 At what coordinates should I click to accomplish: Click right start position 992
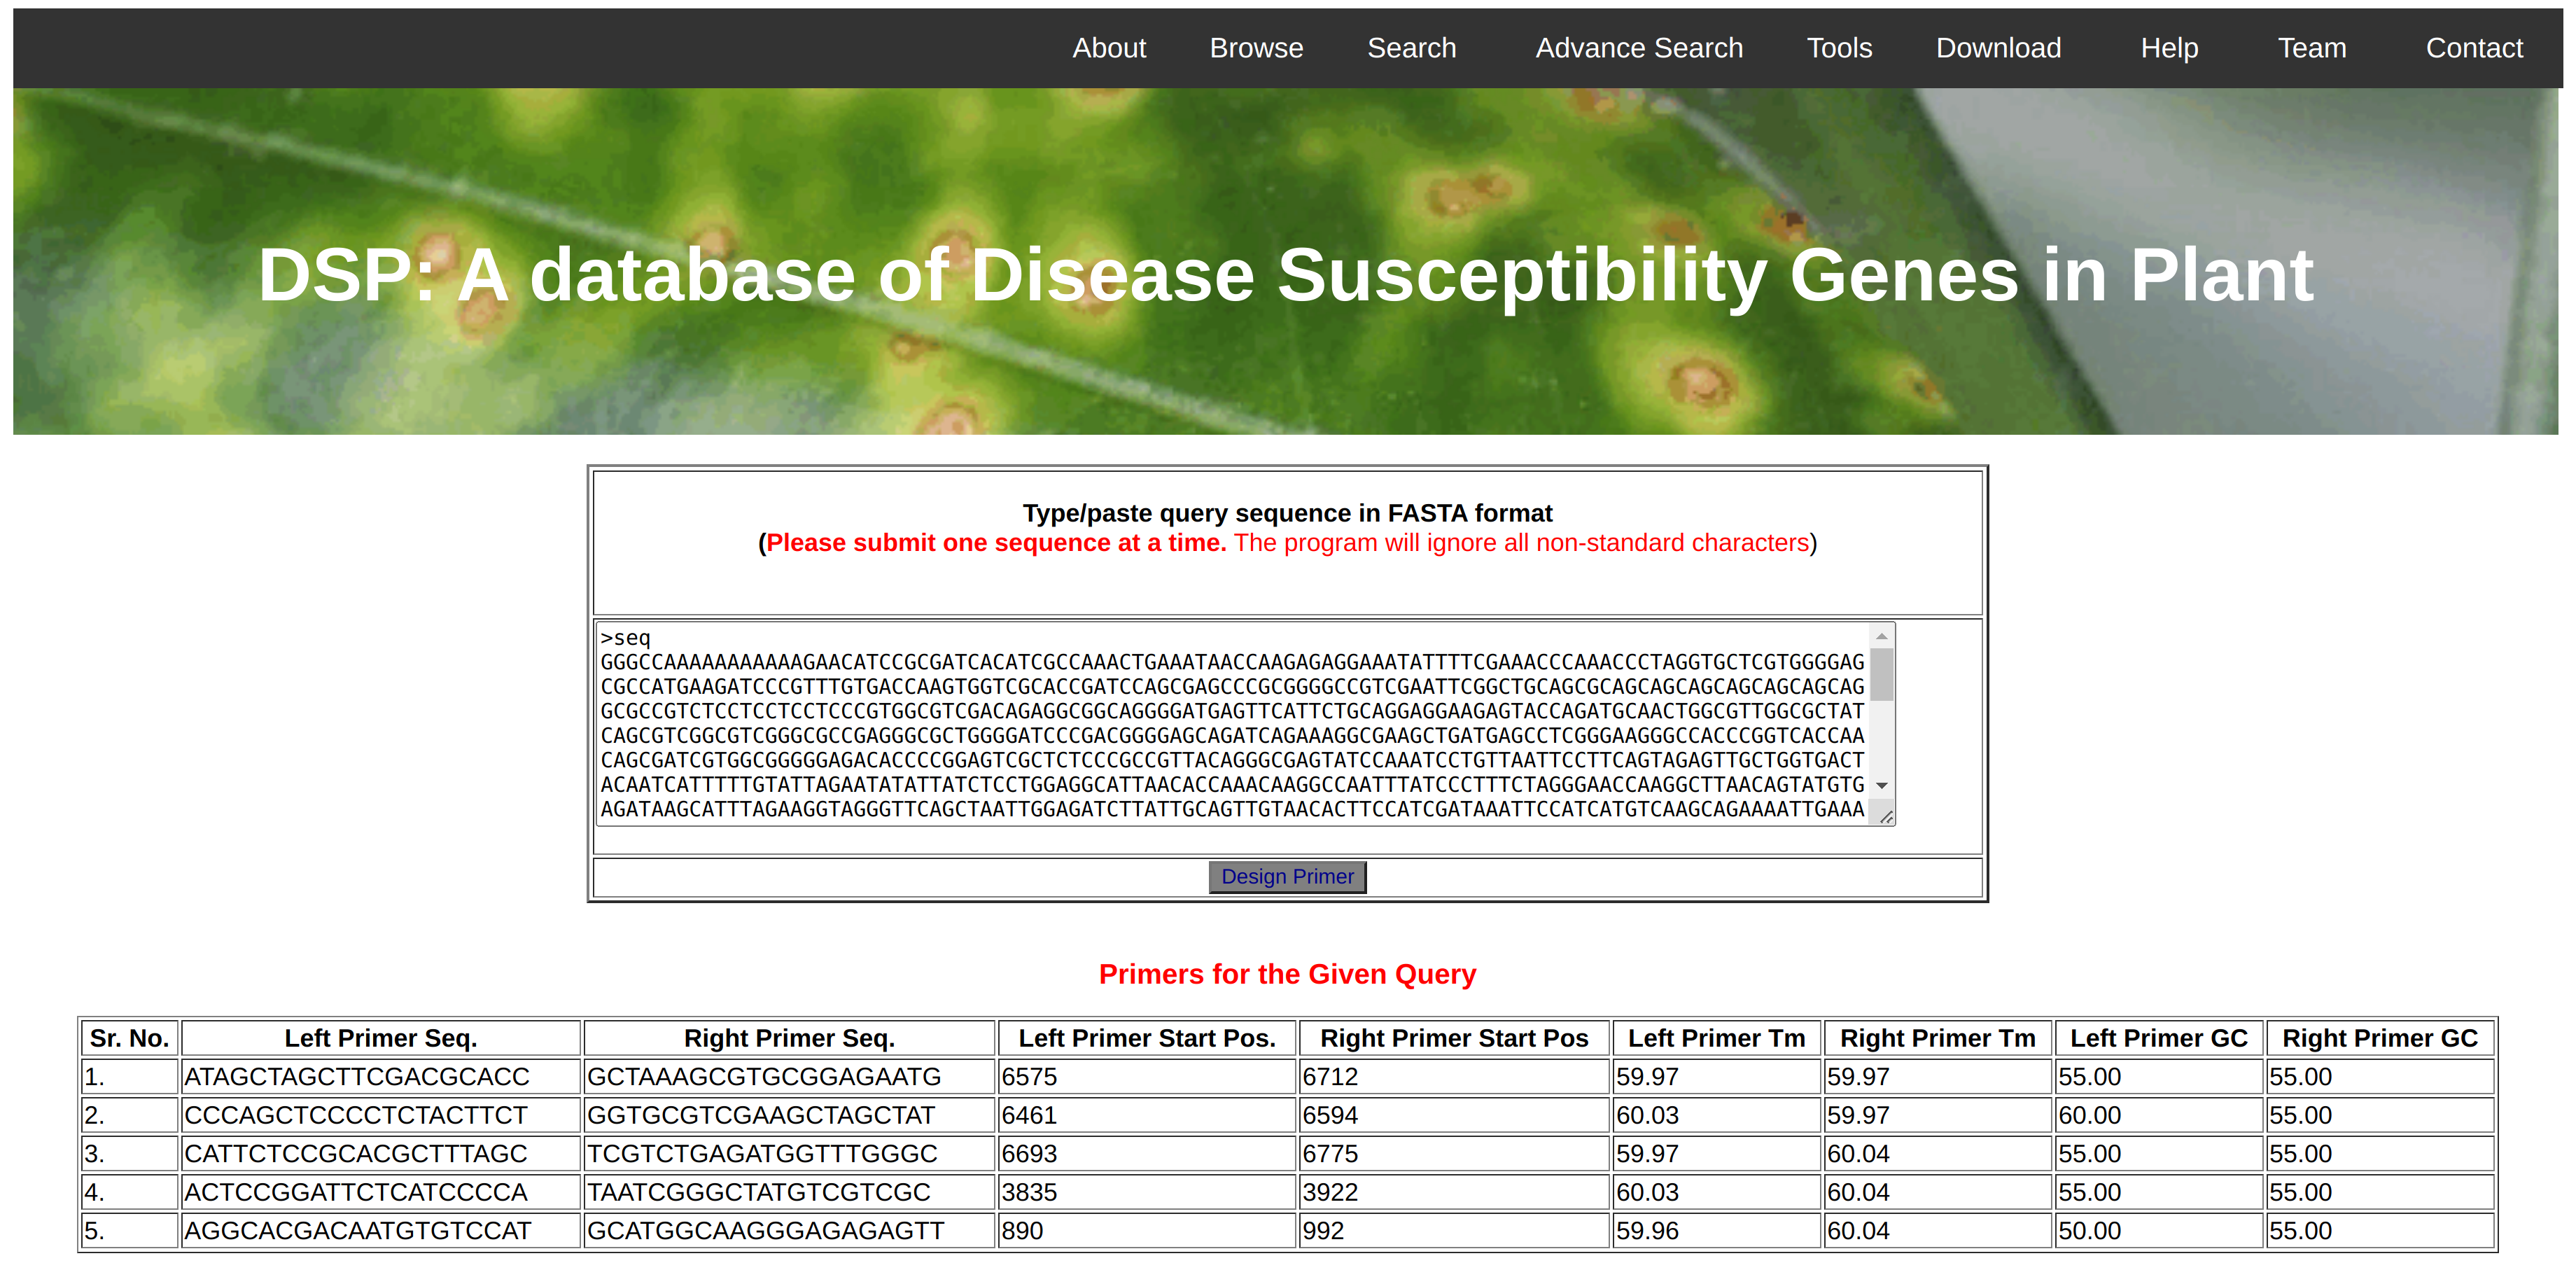[x=1323, y=1231]
